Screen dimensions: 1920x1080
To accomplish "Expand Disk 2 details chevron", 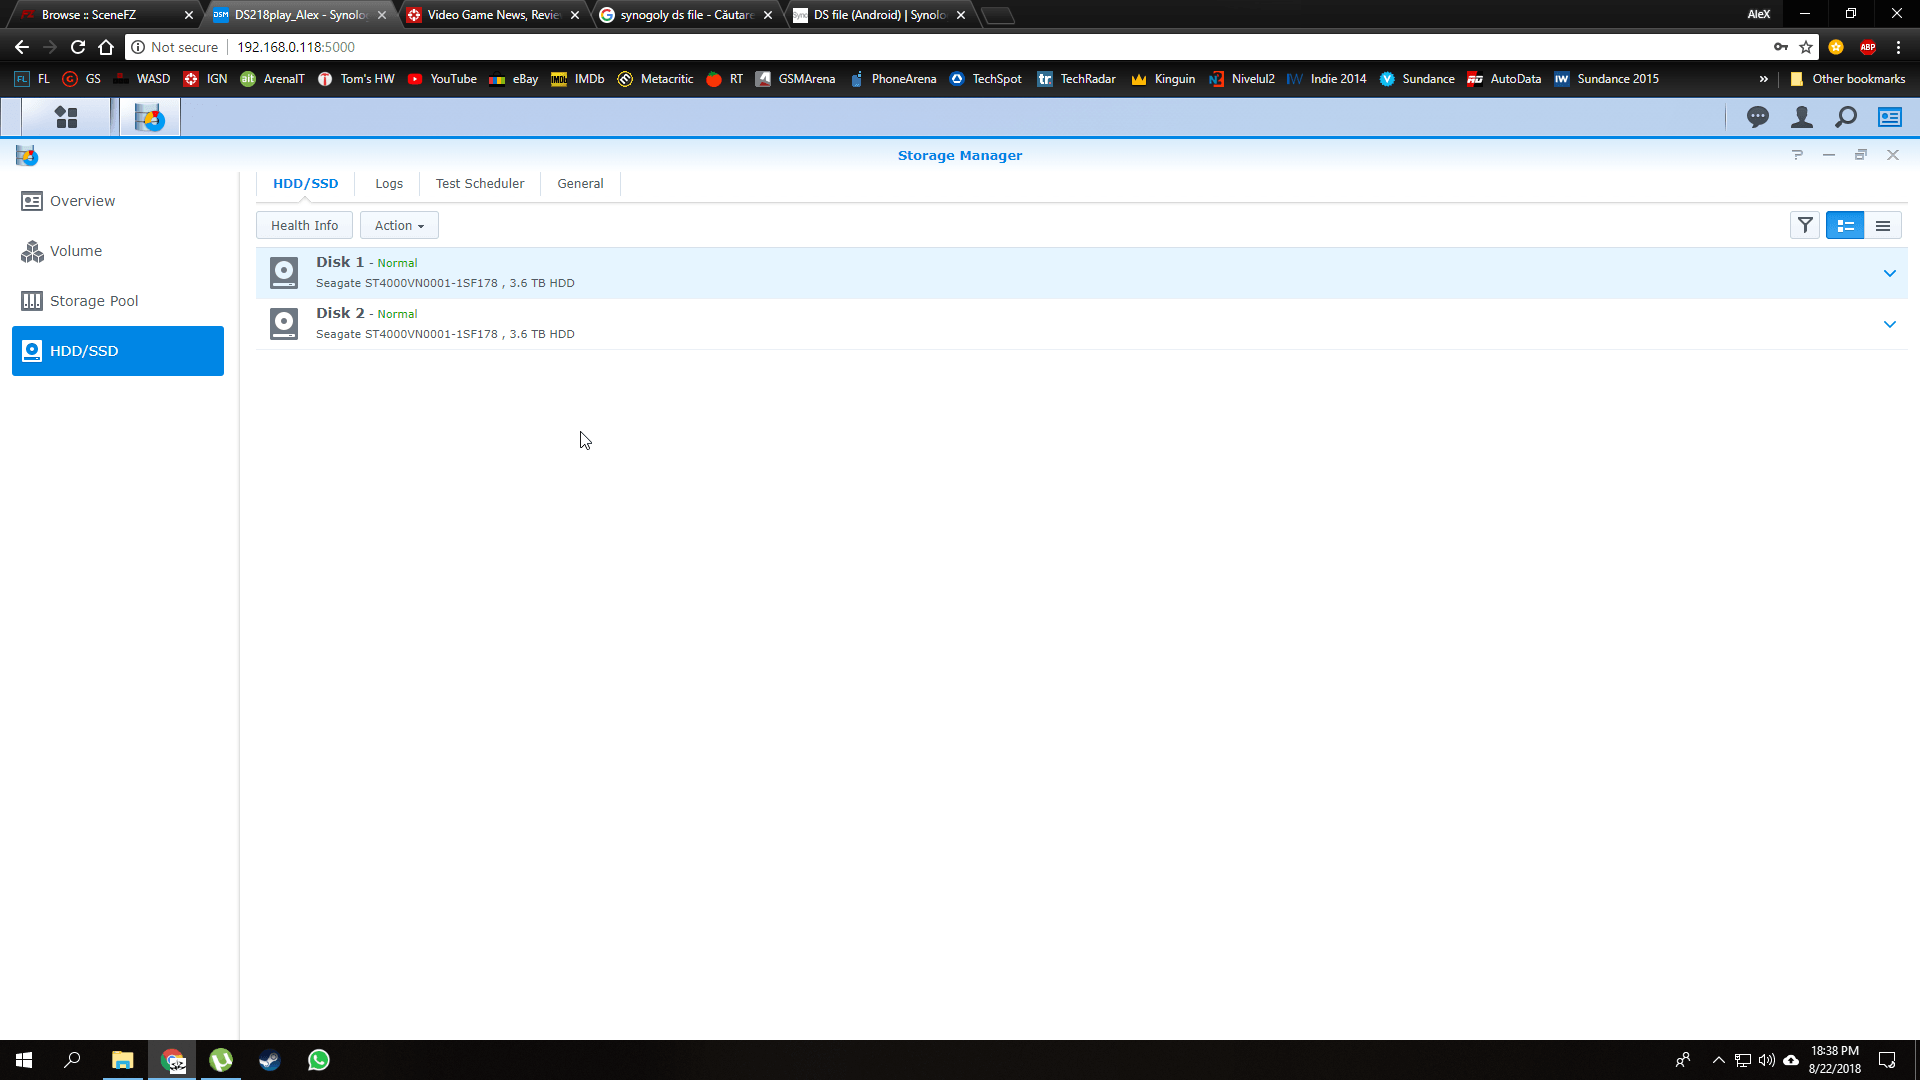I will click(x=1889, y=324).
